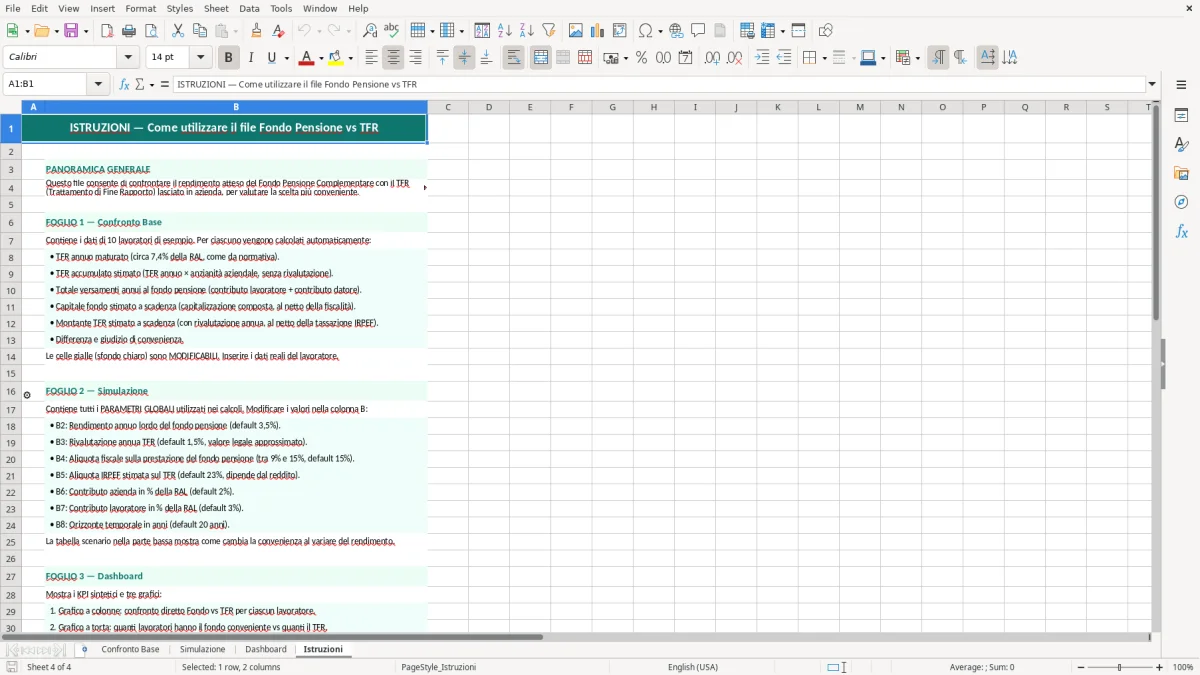Toggle the AutoFilter funnel icon
The width and height of the screenshot is (1200, 675).
[548, 31]
